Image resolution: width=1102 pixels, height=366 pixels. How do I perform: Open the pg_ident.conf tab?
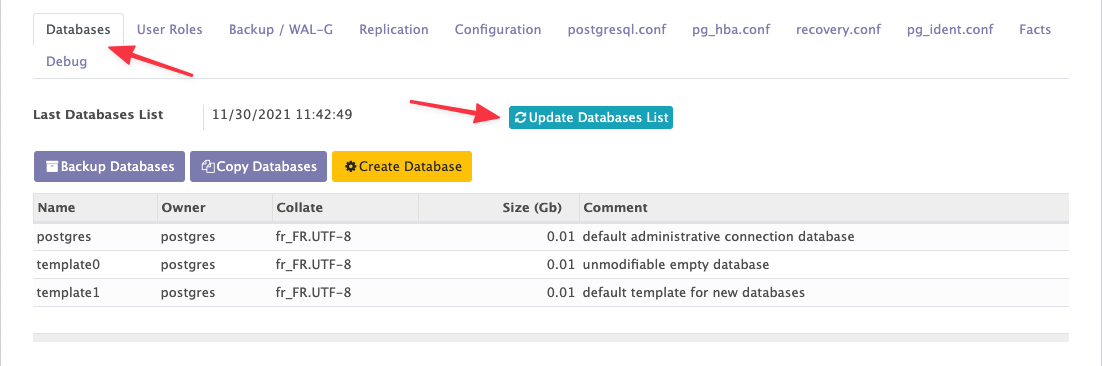(x=950, y=30)
